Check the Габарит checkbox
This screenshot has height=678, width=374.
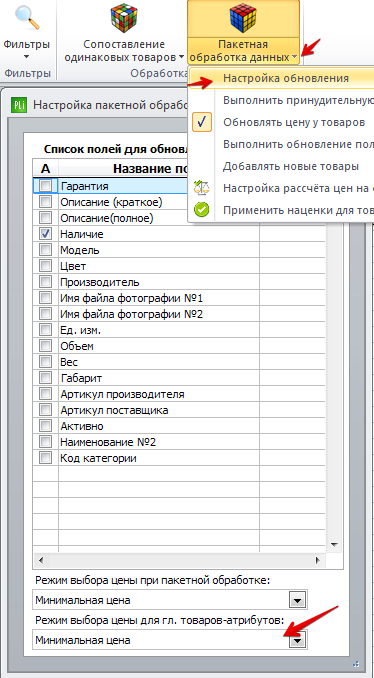pos(45,378)
